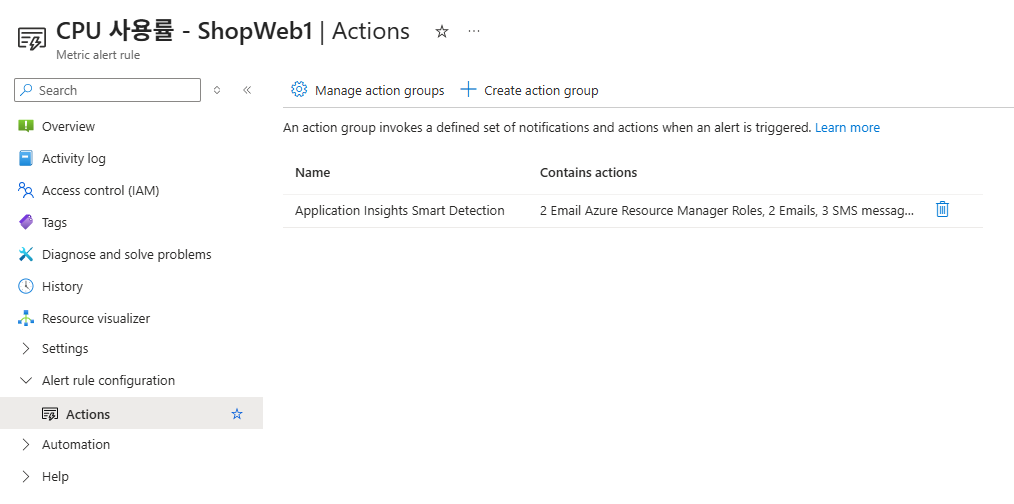Expand the Automation section
This screenshot has height=504, width=1014.
(26, 444)
